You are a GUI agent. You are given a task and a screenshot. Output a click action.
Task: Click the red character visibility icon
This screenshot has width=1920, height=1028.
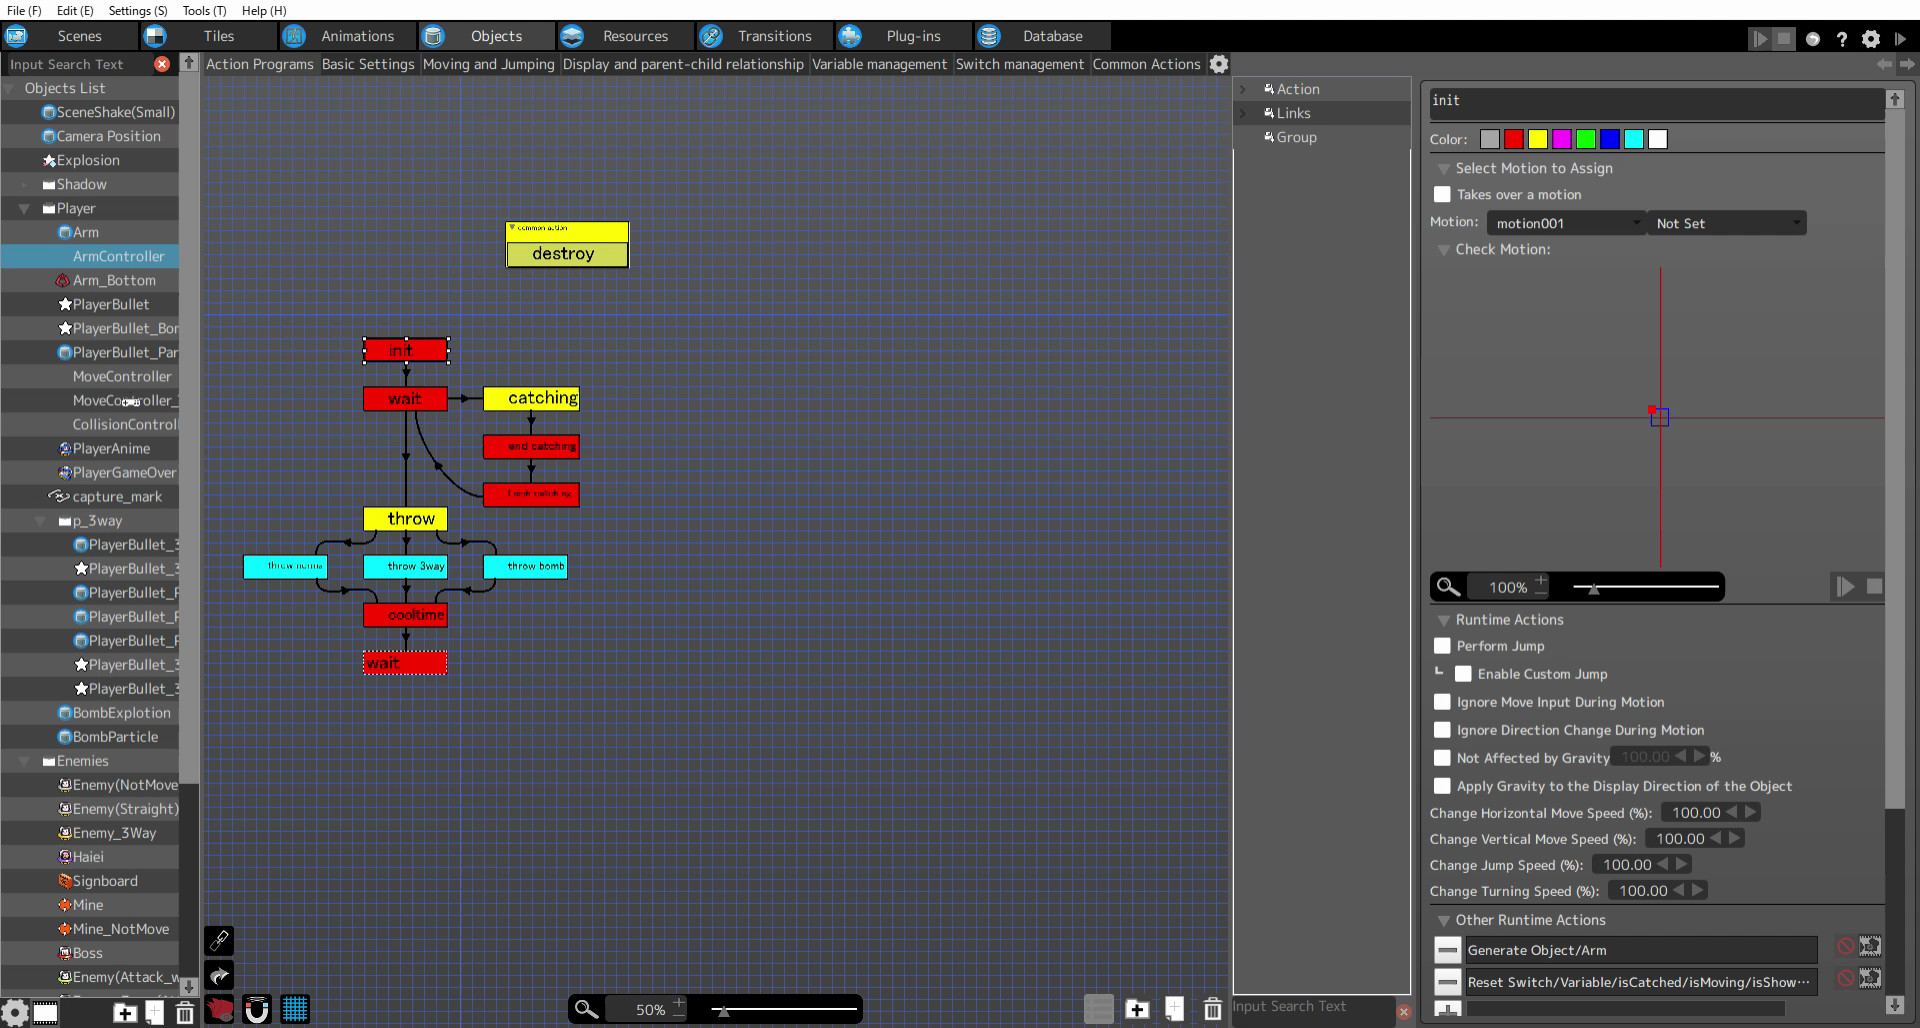218,1009
